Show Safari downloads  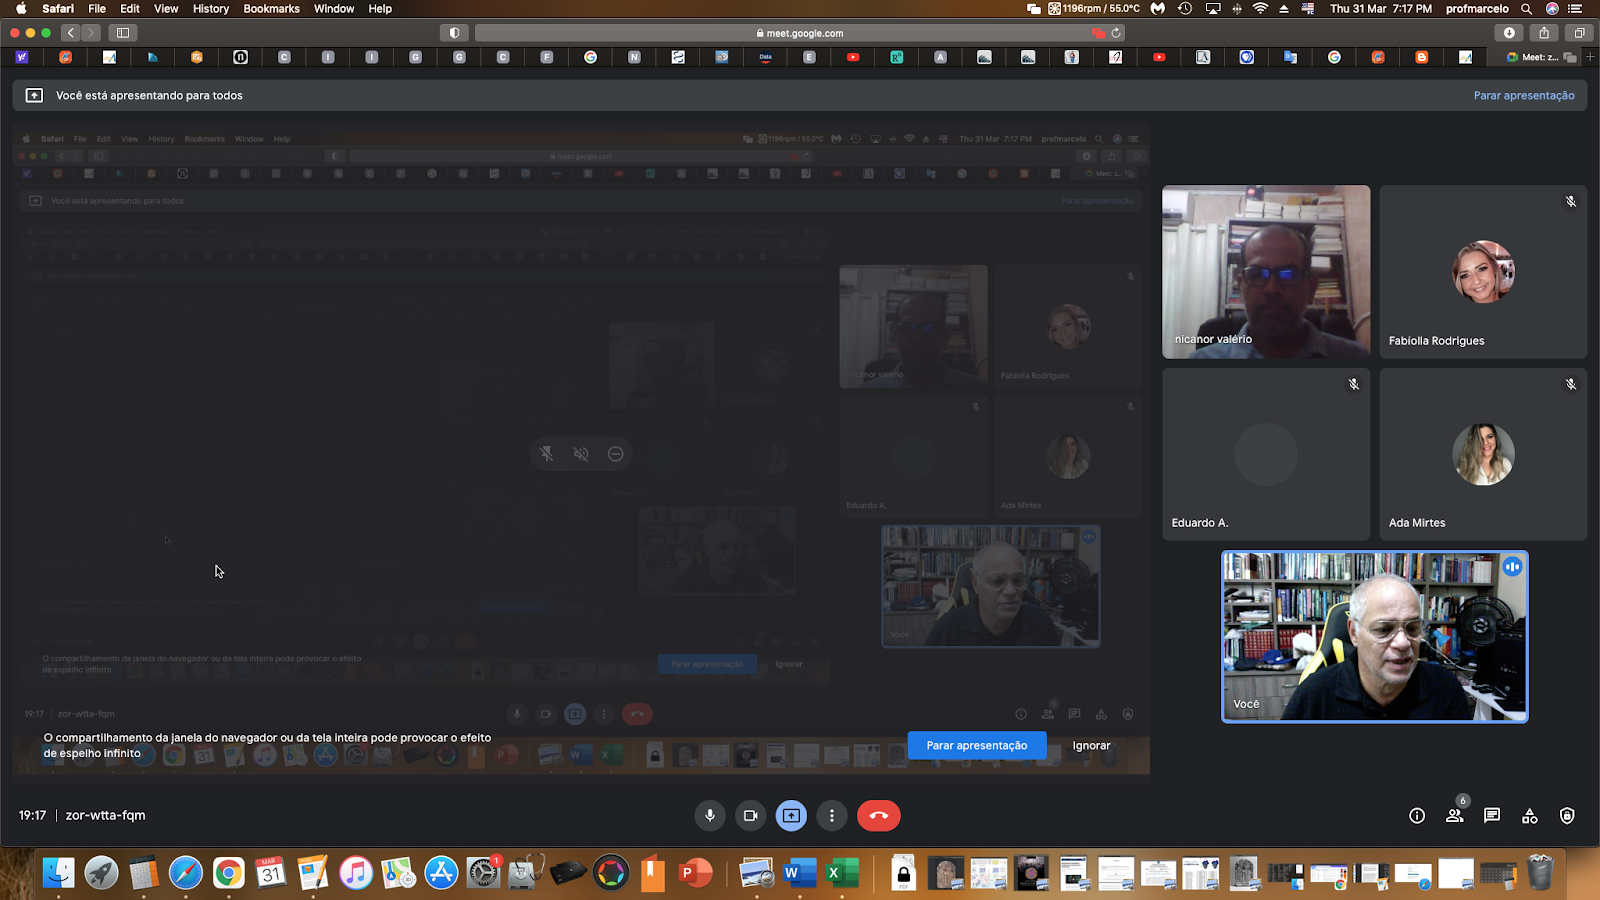point(1509,33)
